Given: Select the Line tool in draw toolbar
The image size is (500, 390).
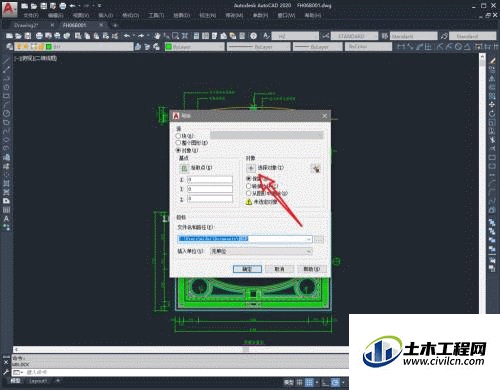Looking at the screenshot, I should point(6,61).
